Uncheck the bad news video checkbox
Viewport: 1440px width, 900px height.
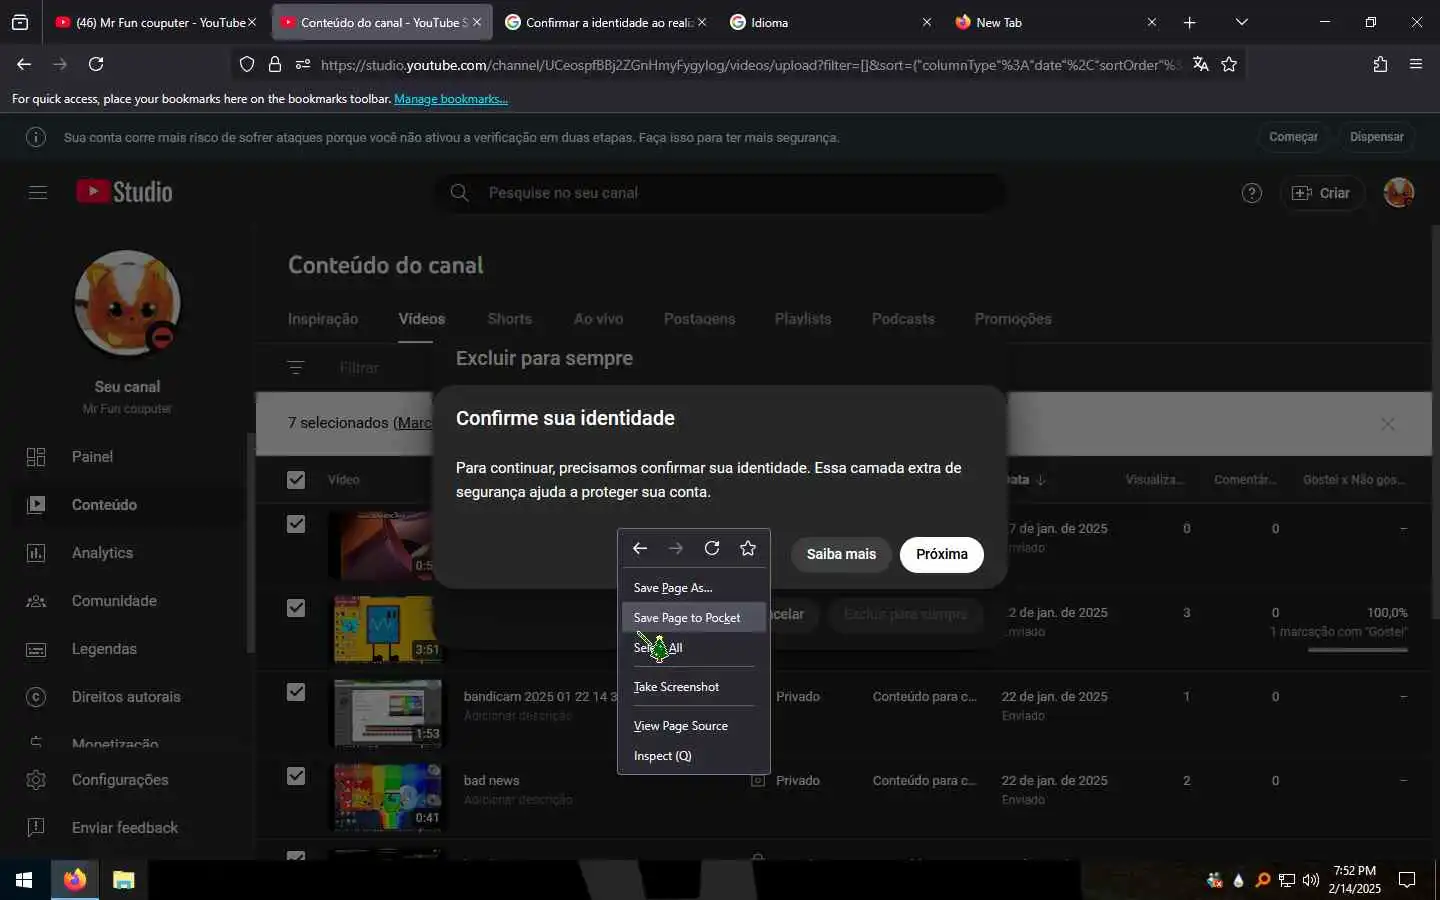296,776
